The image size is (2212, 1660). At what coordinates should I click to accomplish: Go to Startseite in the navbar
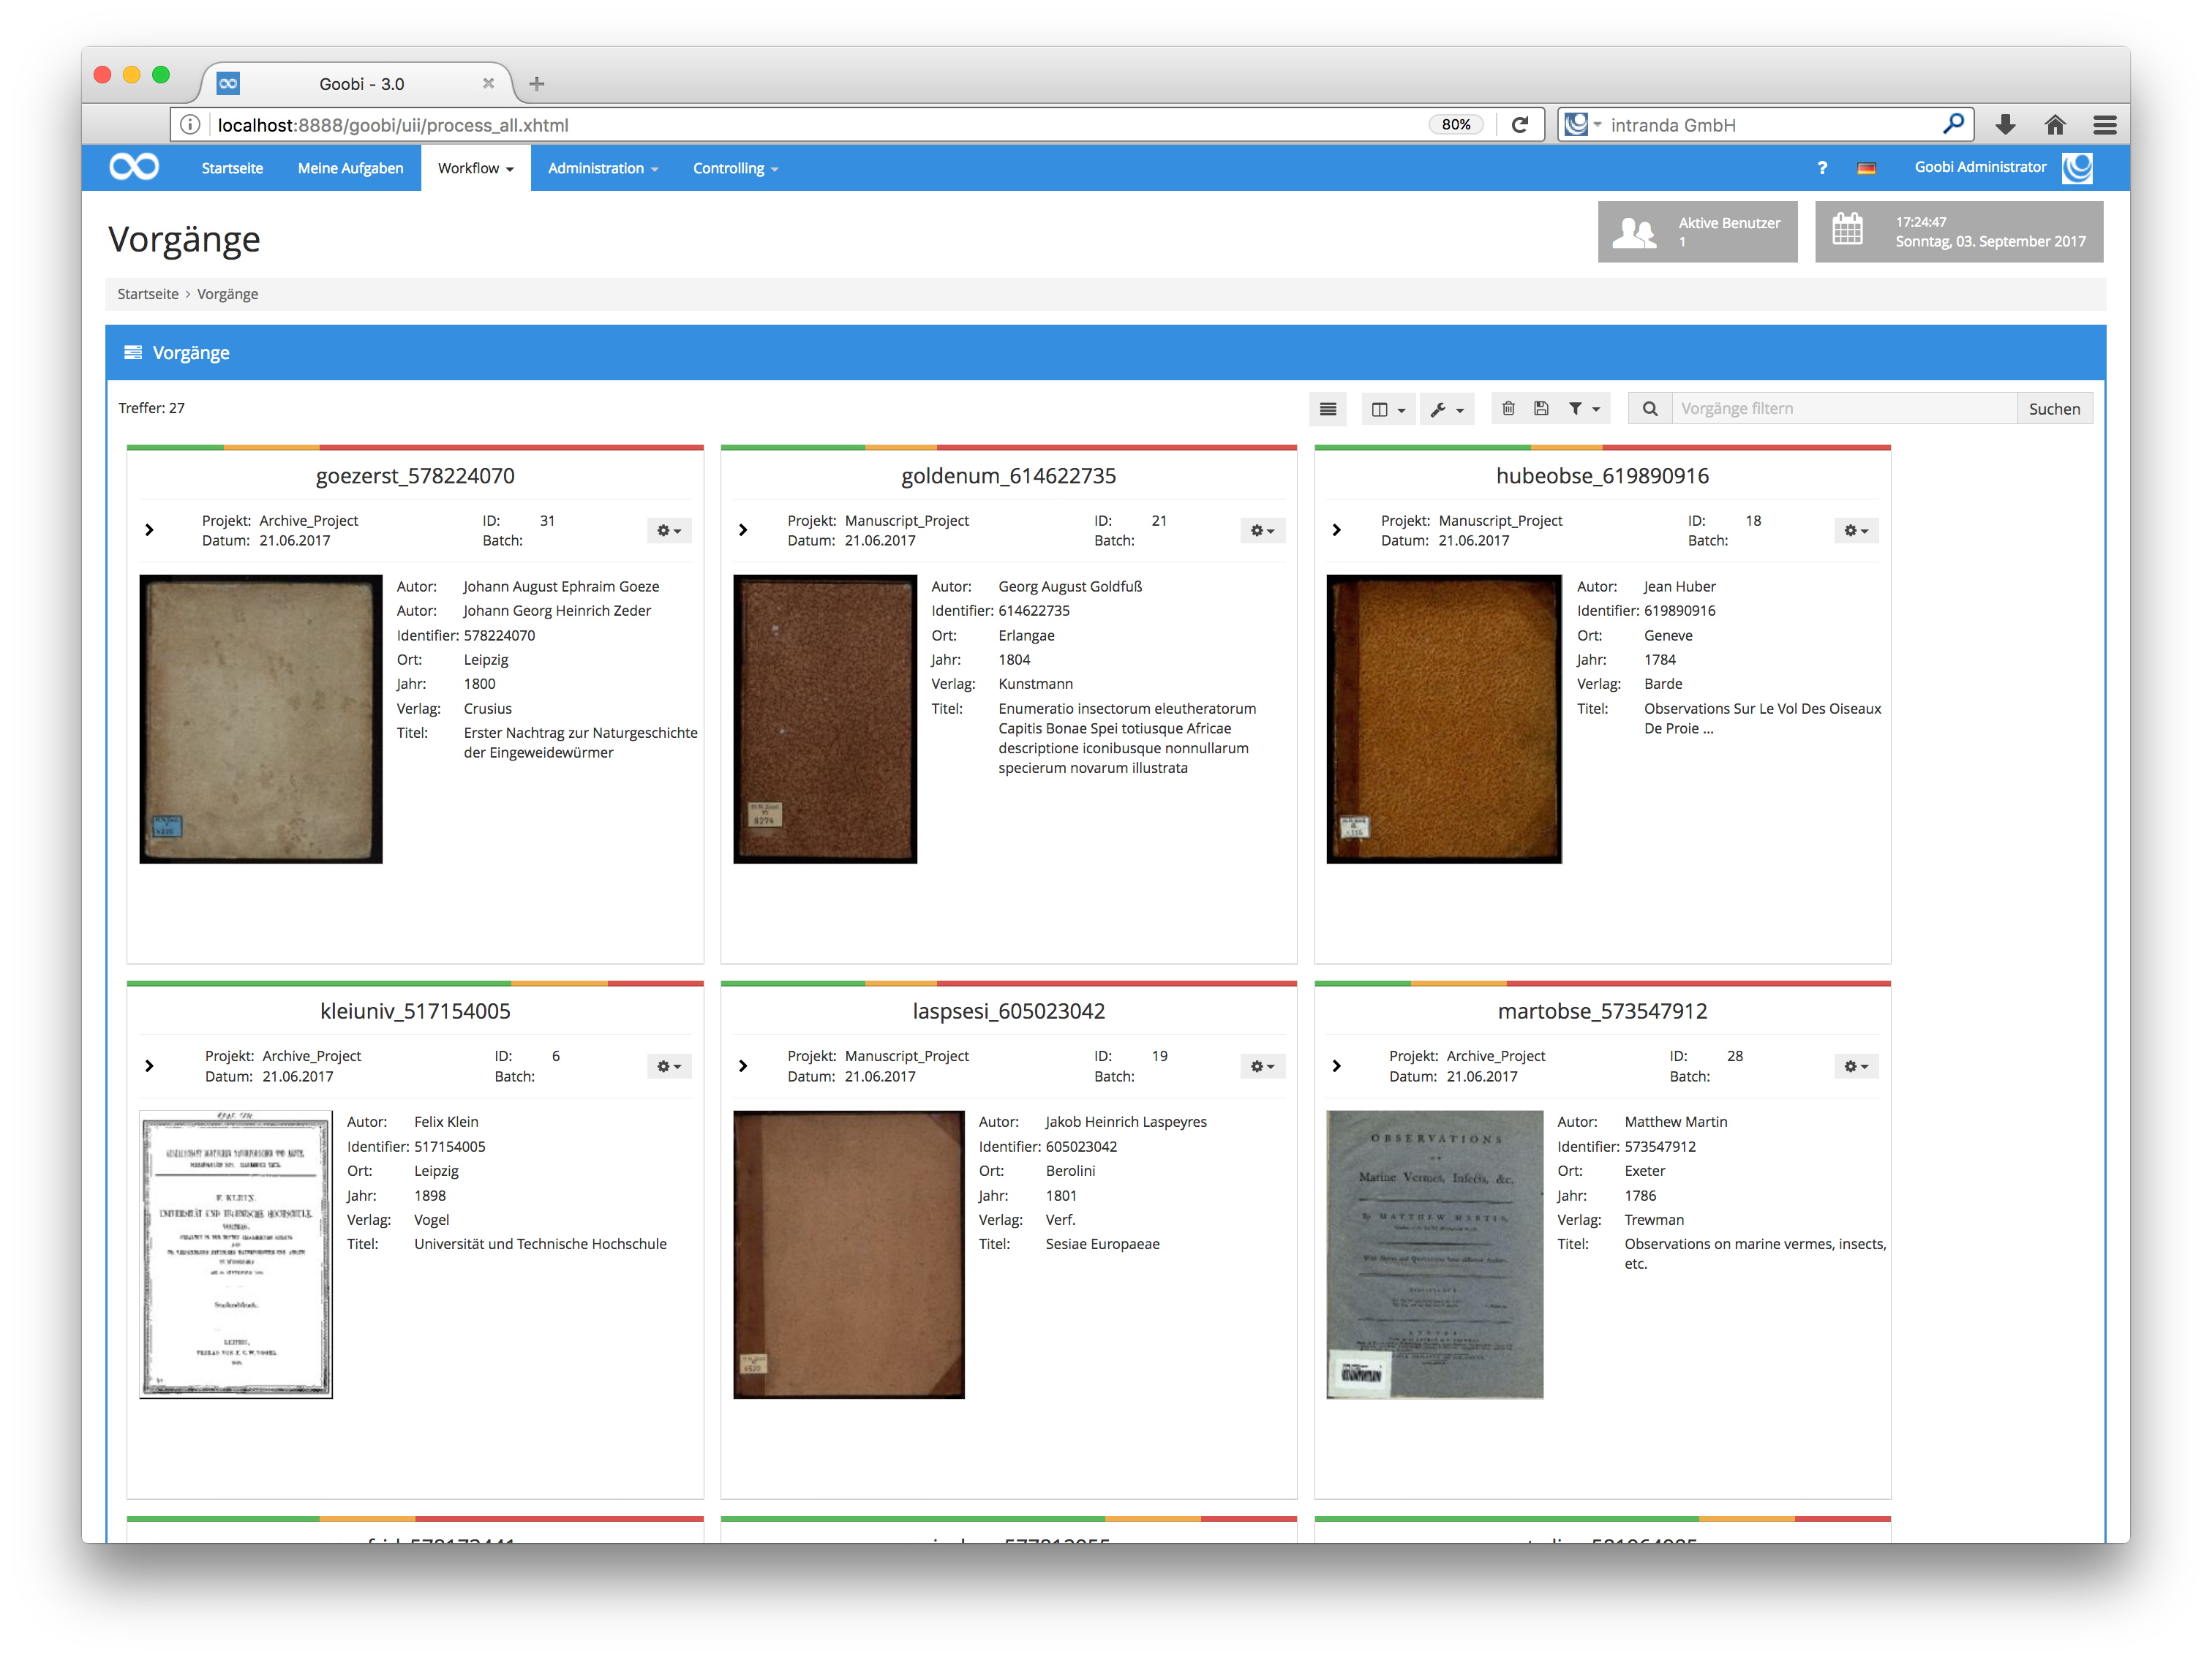(x=232, y=168)
